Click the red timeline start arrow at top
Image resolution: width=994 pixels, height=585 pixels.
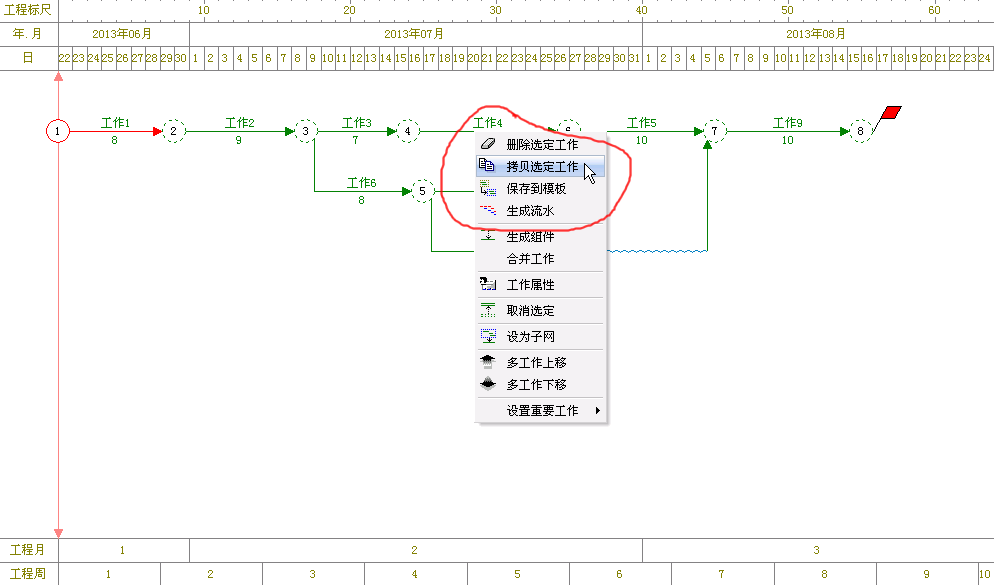[x=58, y=77]
